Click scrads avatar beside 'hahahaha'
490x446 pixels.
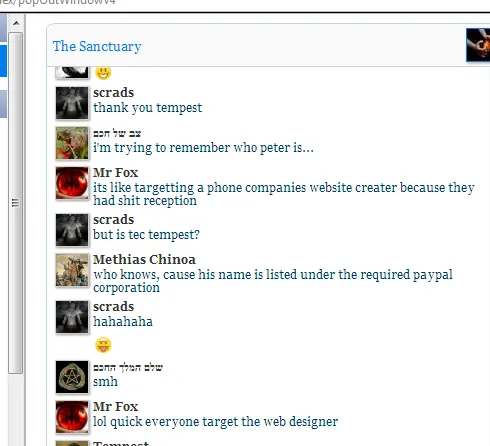coord(72,317)
